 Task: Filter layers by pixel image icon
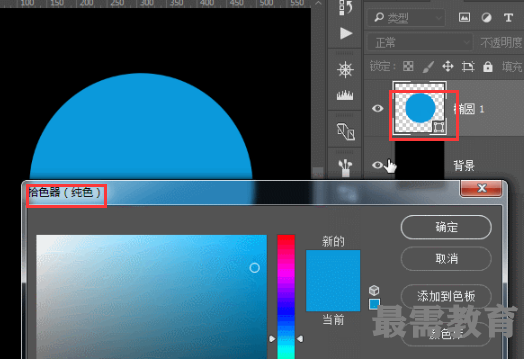pyautogui.click(x=464, y=17)
